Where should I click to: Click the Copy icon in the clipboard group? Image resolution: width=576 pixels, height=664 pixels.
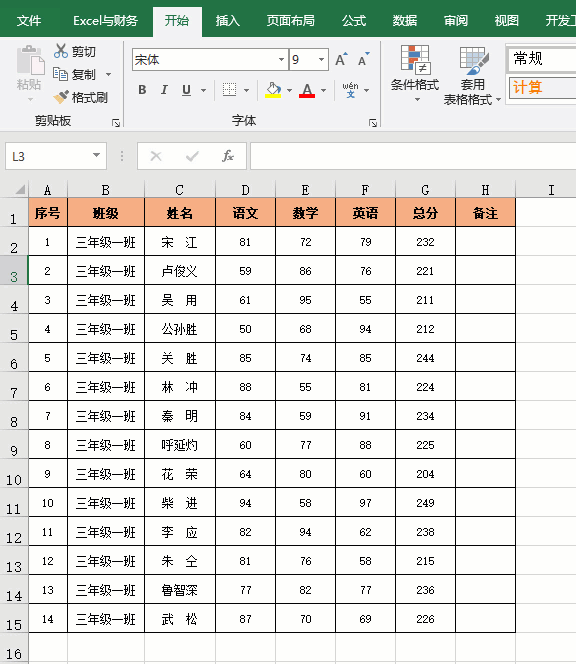pos(60,74)
